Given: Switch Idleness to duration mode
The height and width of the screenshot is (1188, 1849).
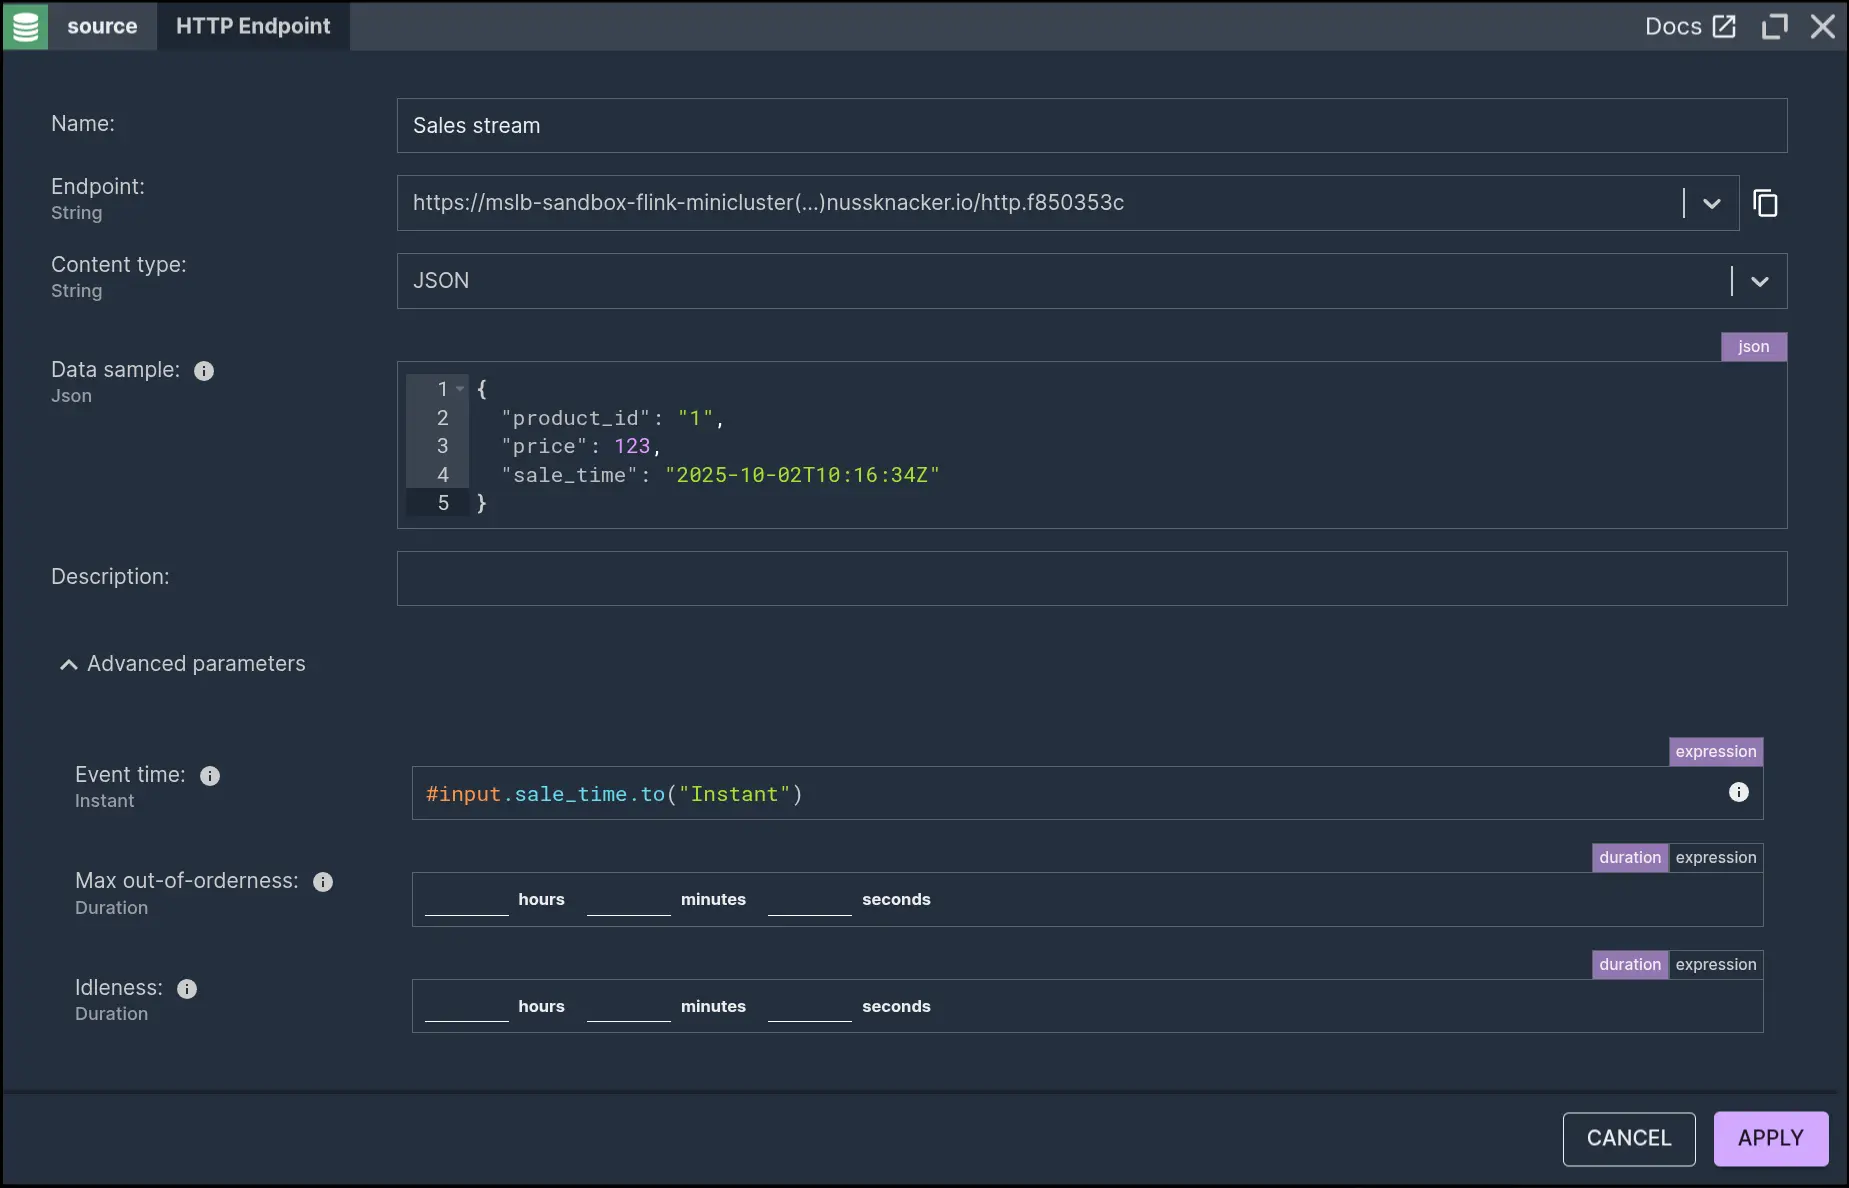Looking at the screenshot, I should (x=1630, y=965).
